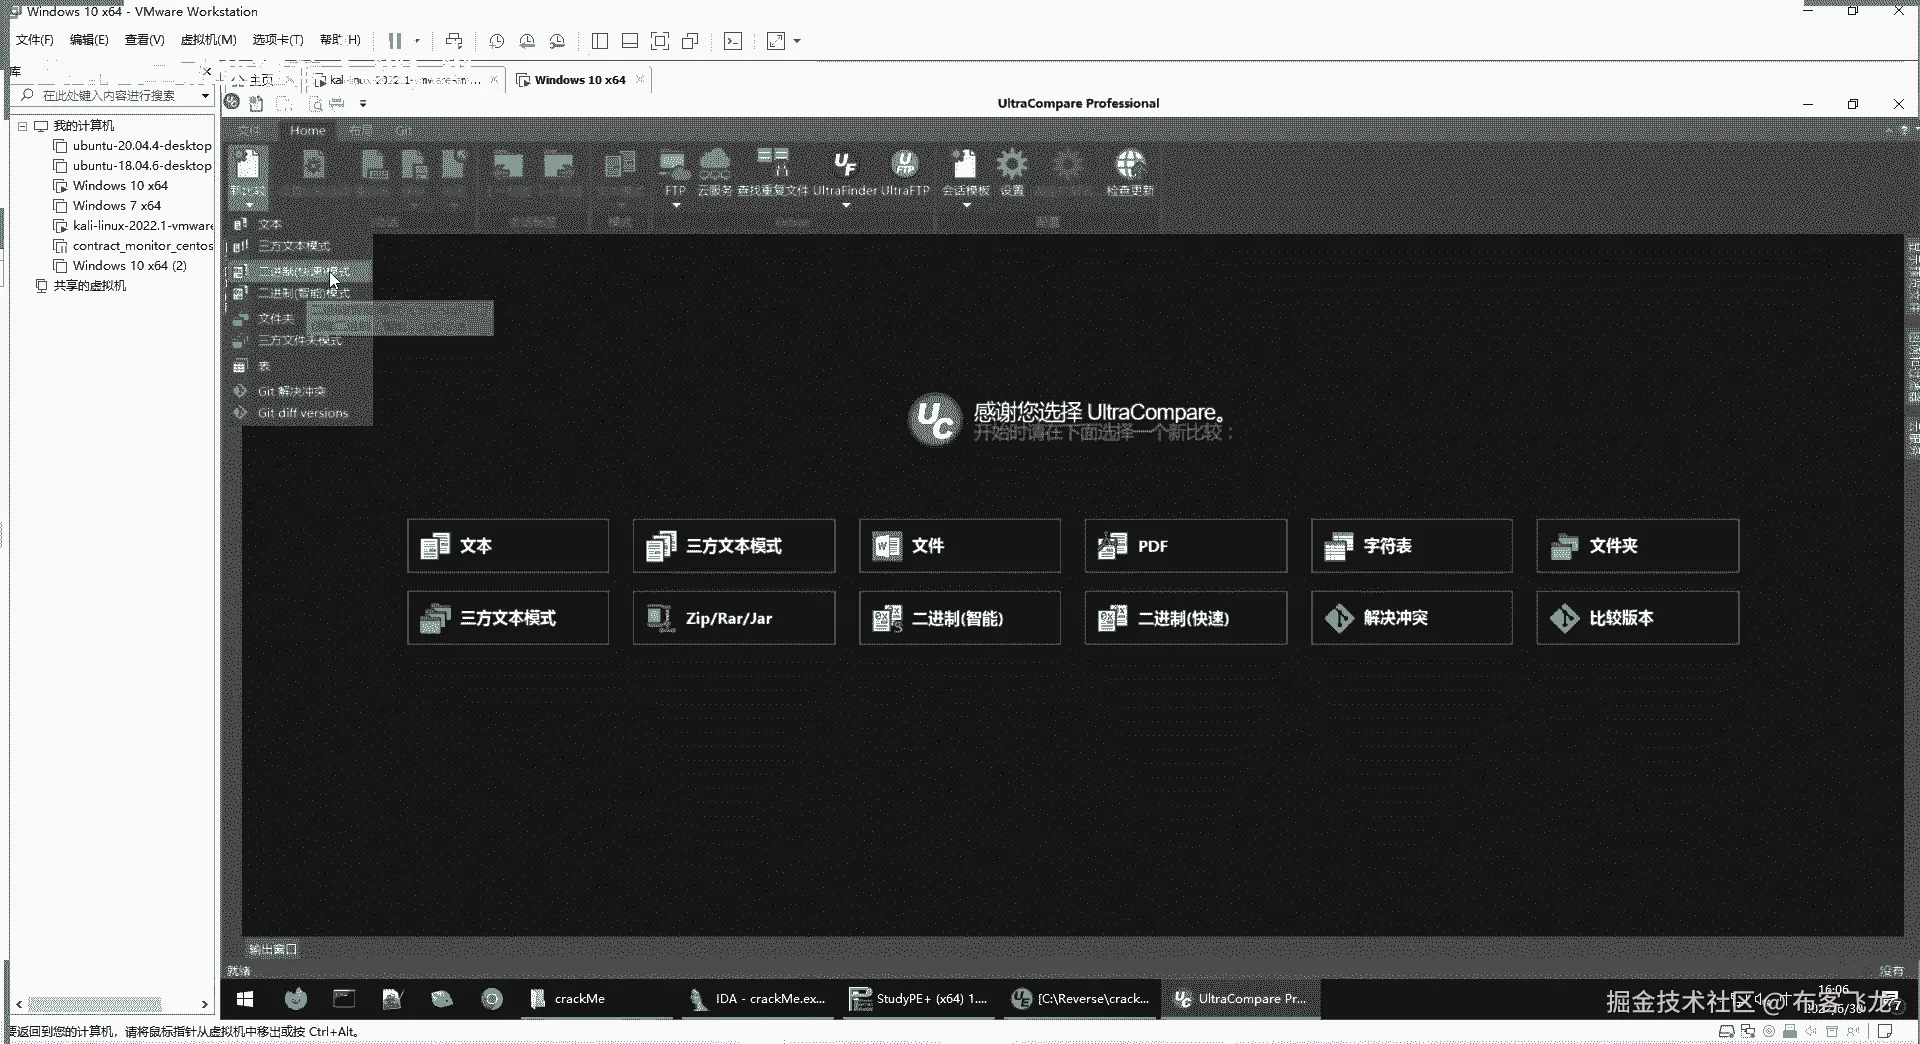Screen dimensions: 1920x1044
Task: Switch to C:\Reverse\crack taskbar window
Action: 1080,998
